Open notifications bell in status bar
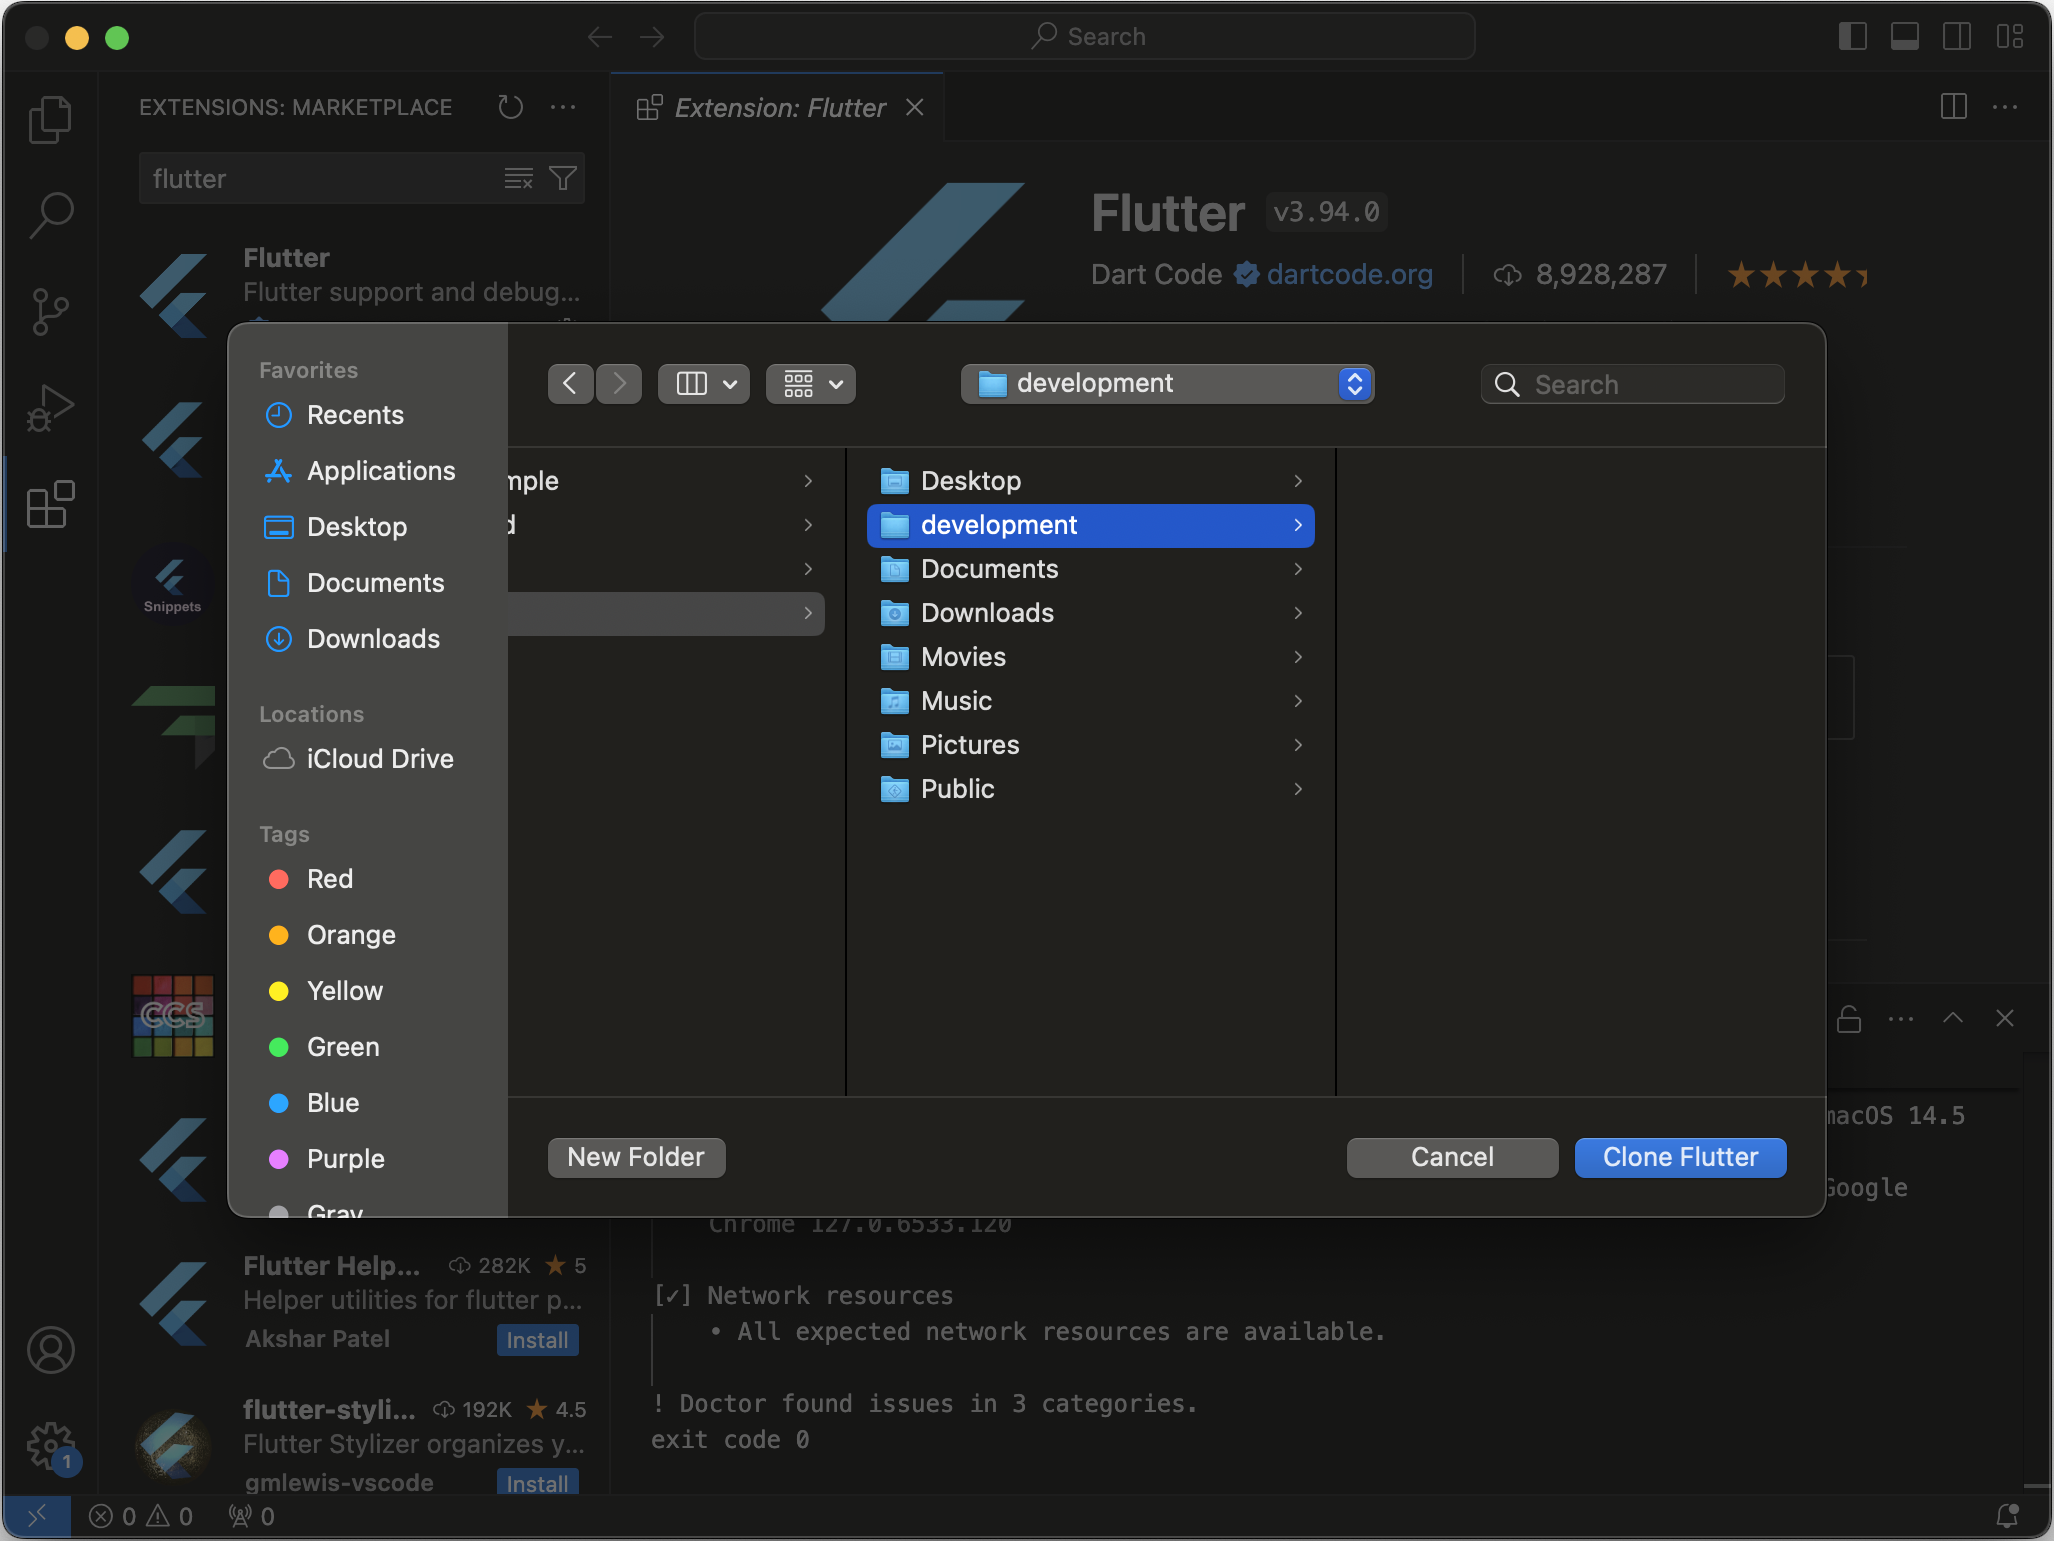Screen dimensions: 2054x1541 coord(2007,1516)
